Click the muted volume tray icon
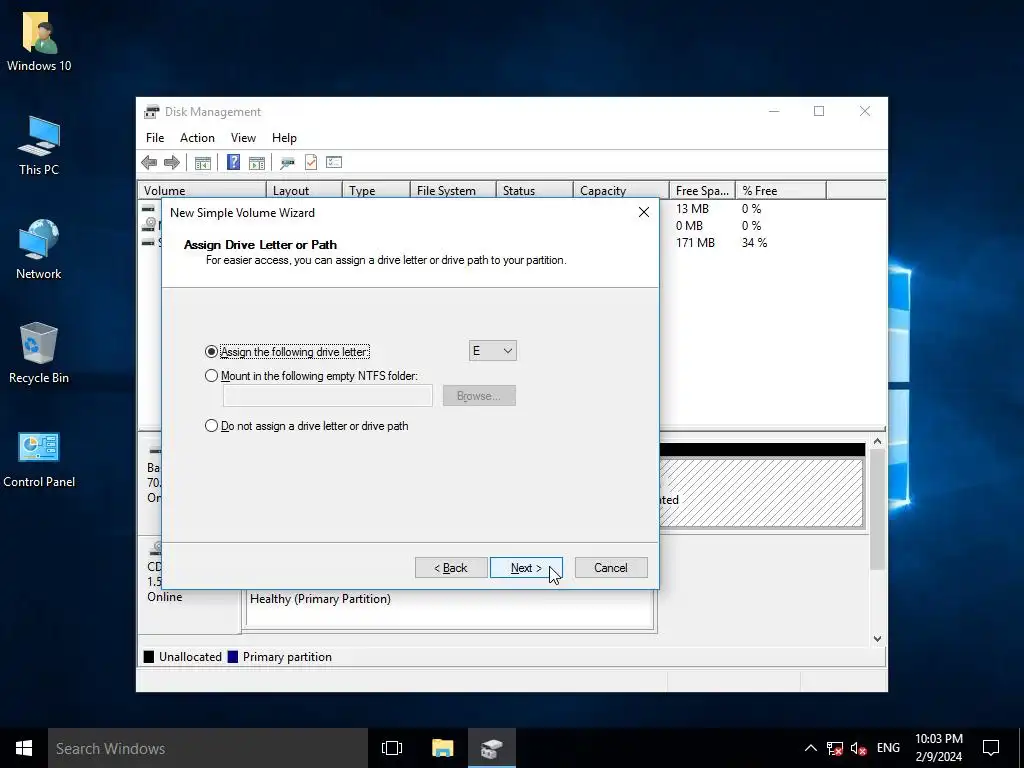The height and width of the screenshot is (768, 1024). pos(859,748)
